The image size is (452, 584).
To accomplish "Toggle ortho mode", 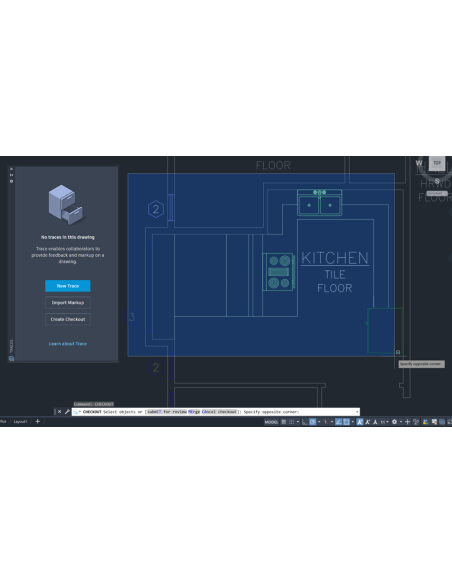I will 305,422.
